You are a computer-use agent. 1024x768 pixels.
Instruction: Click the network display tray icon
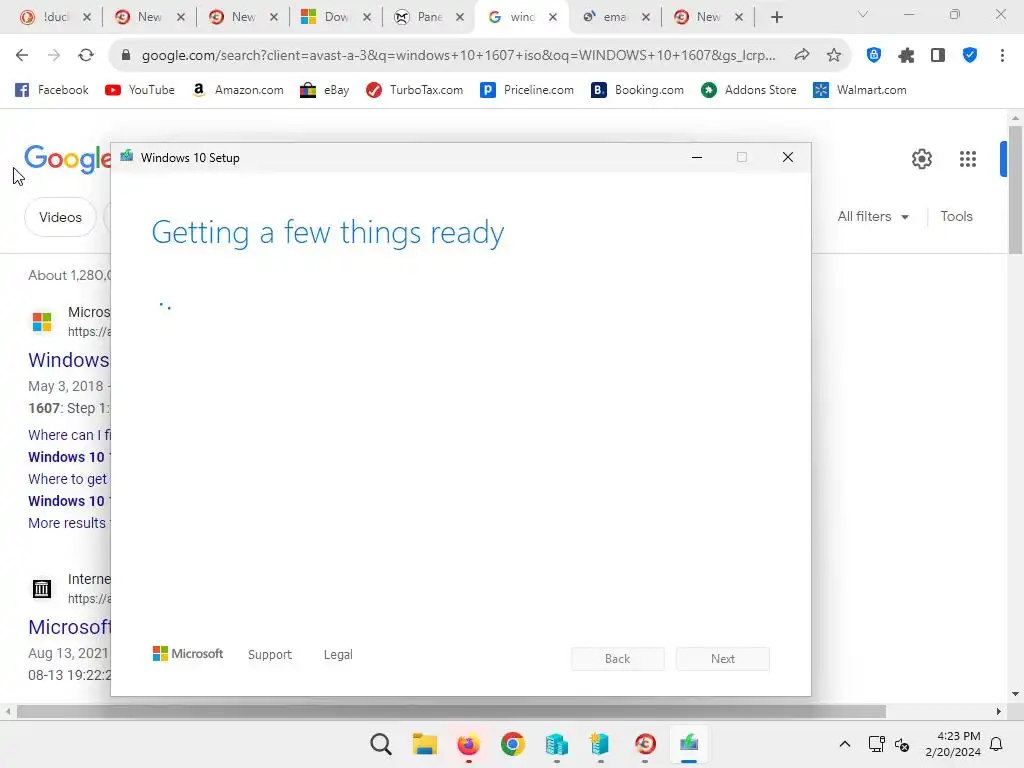(x=876, y=744)
